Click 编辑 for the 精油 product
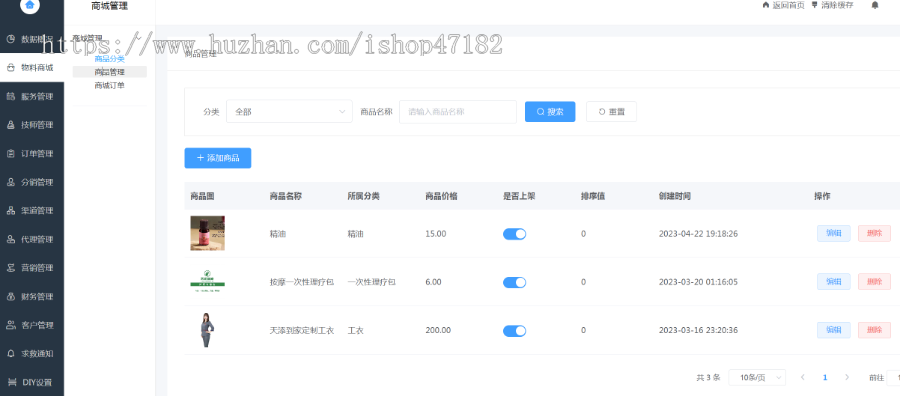Image resolution: width=900 pixels, height=396 pixels. click(x=833, y=233)
